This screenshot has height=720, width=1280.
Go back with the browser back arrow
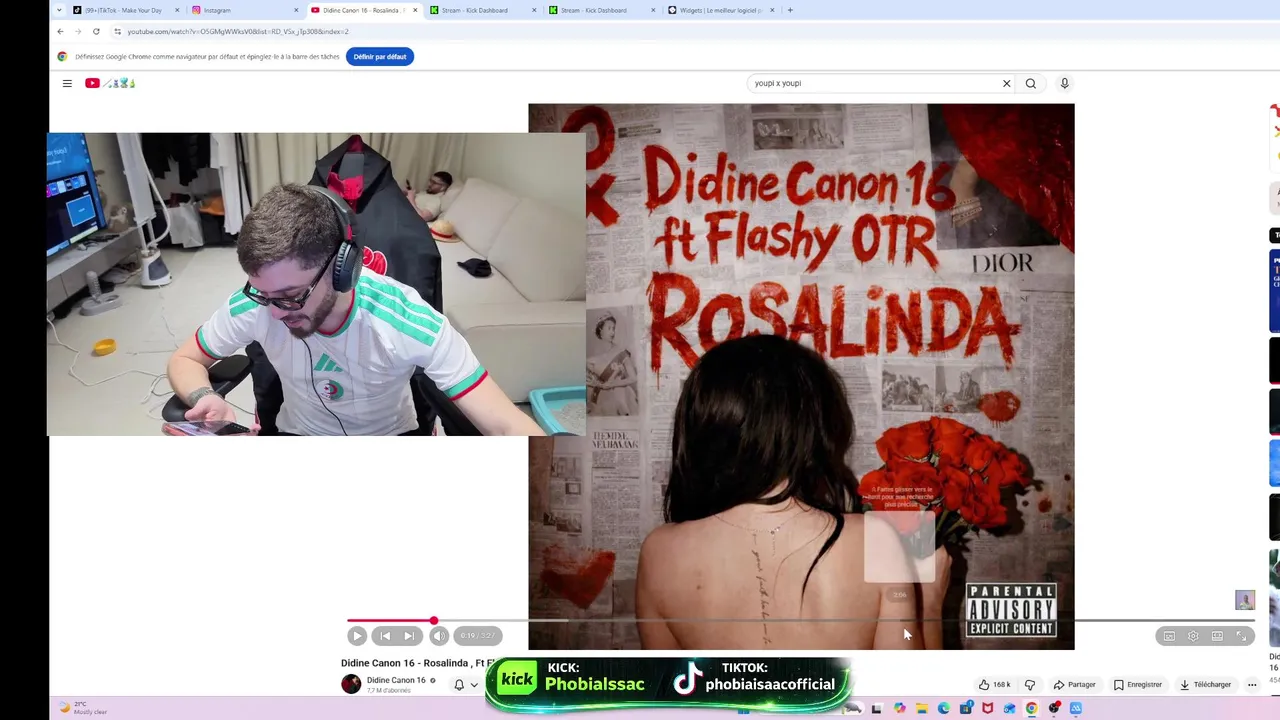tap(60, 31)
